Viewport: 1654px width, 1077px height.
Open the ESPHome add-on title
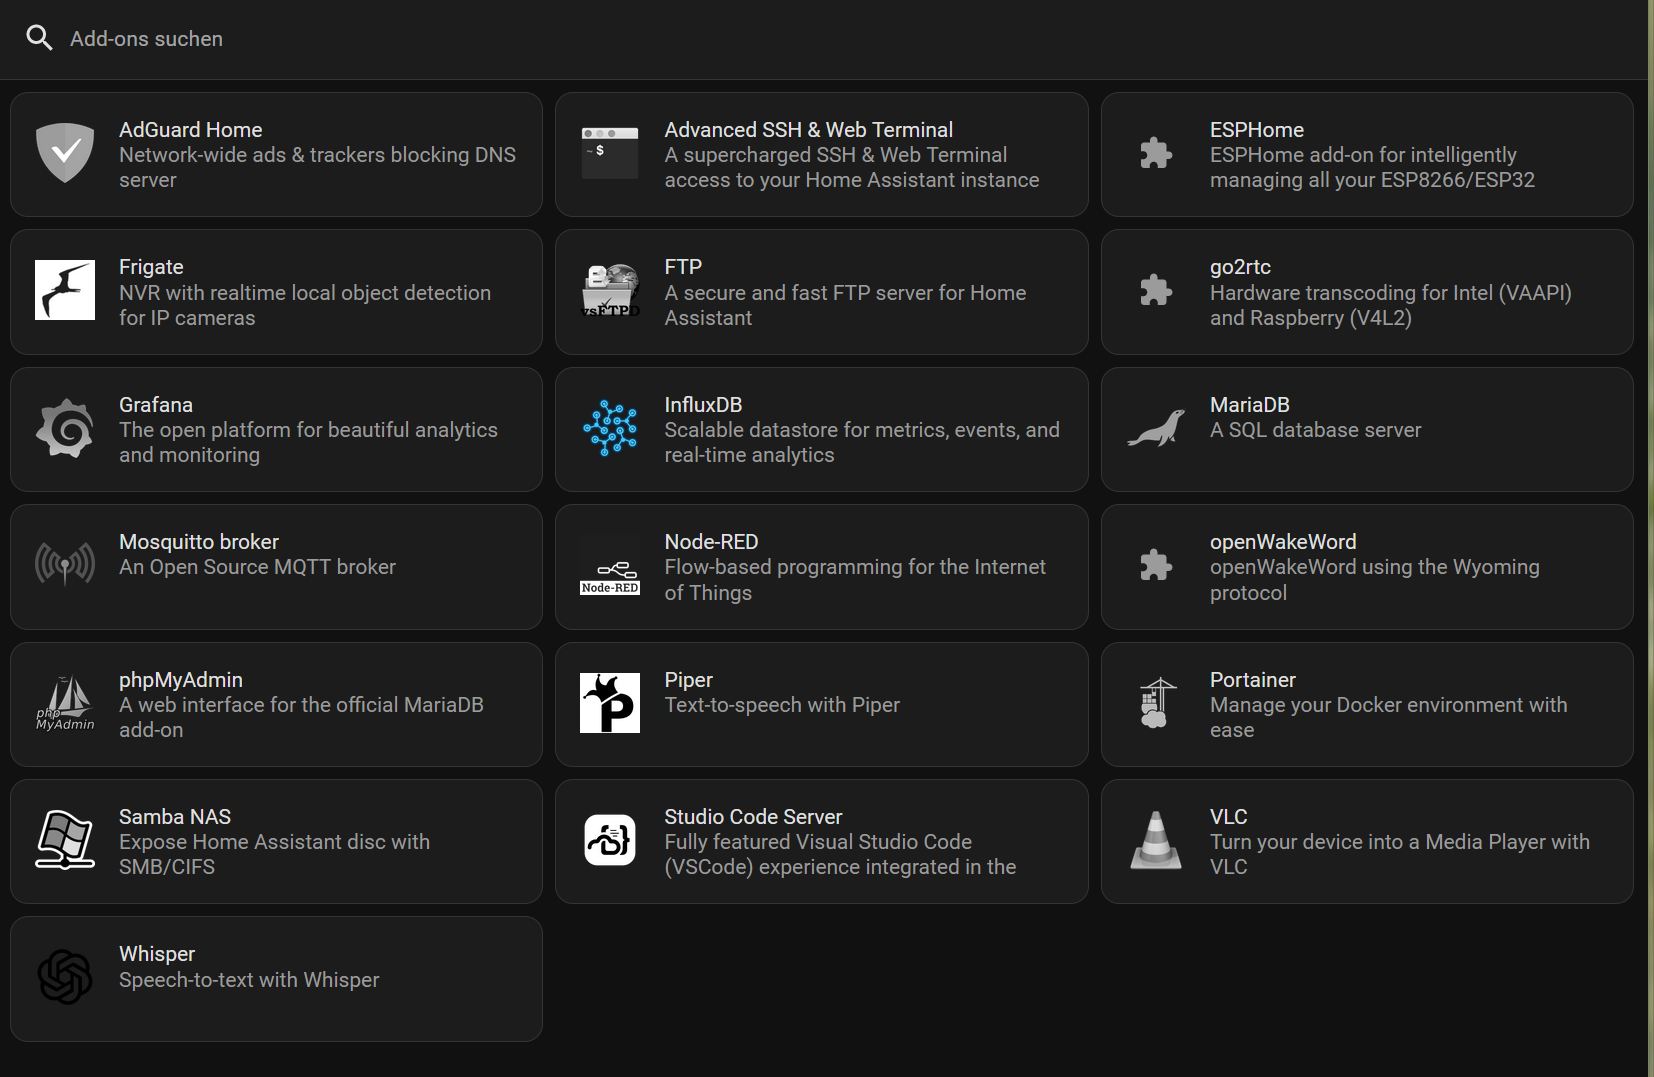coord(1257,130)
